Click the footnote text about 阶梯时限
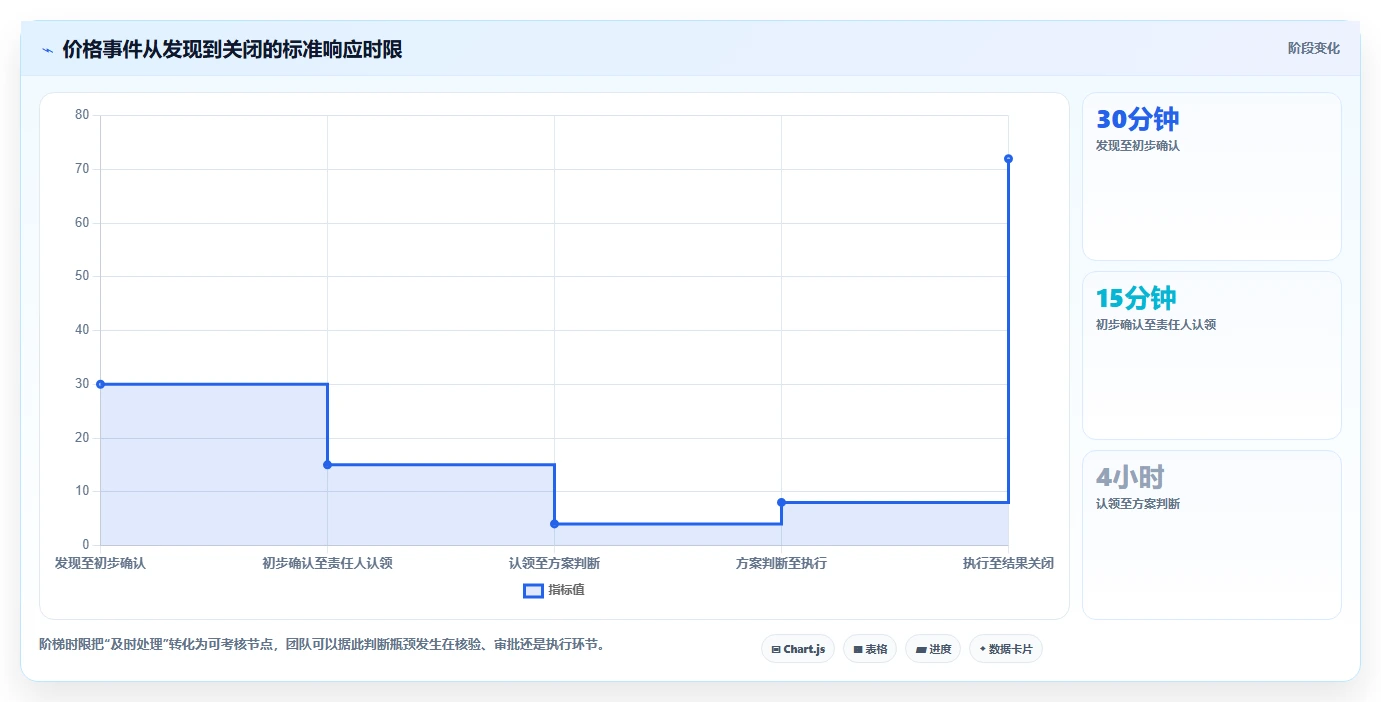Image resolution: width=1381 pixels, height=702 pixels. point(322,645)
